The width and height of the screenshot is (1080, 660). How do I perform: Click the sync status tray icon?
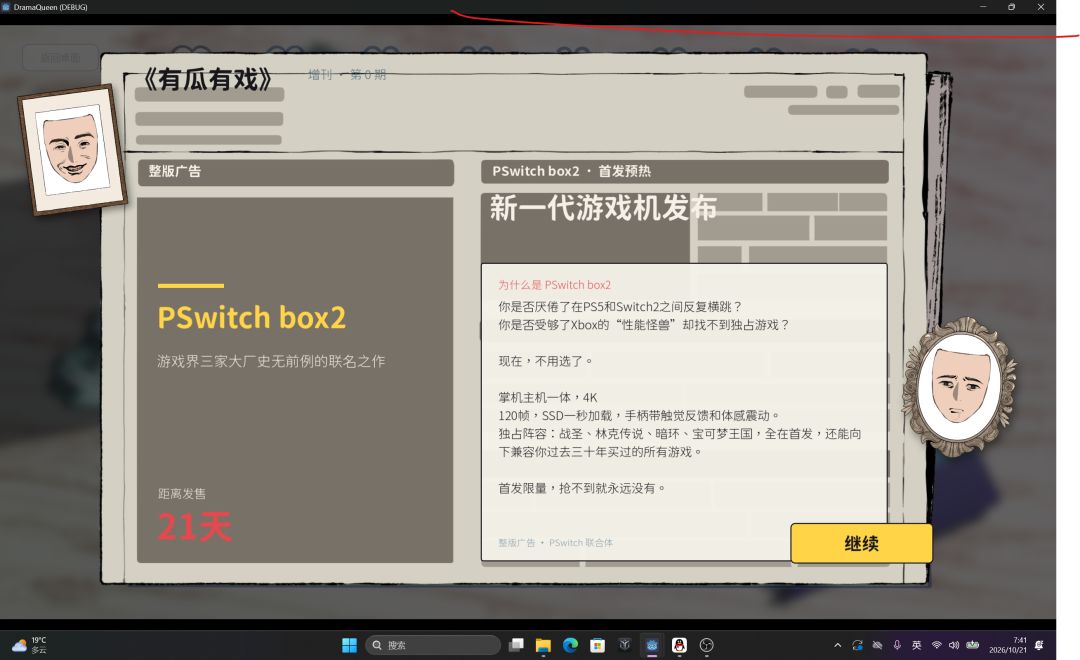point(858,646)
